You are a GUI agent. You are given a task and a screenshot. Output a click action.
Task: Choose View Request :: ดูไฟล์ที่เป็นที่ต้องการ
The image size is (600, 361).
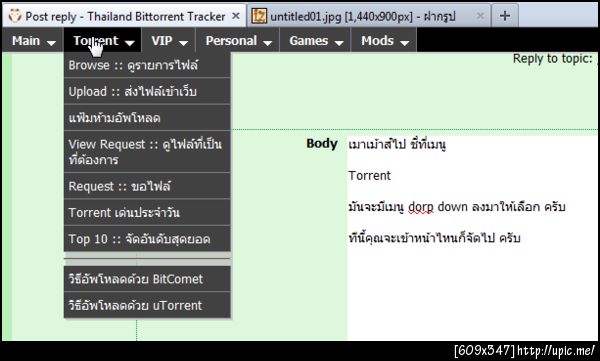(x=147, y=152)
